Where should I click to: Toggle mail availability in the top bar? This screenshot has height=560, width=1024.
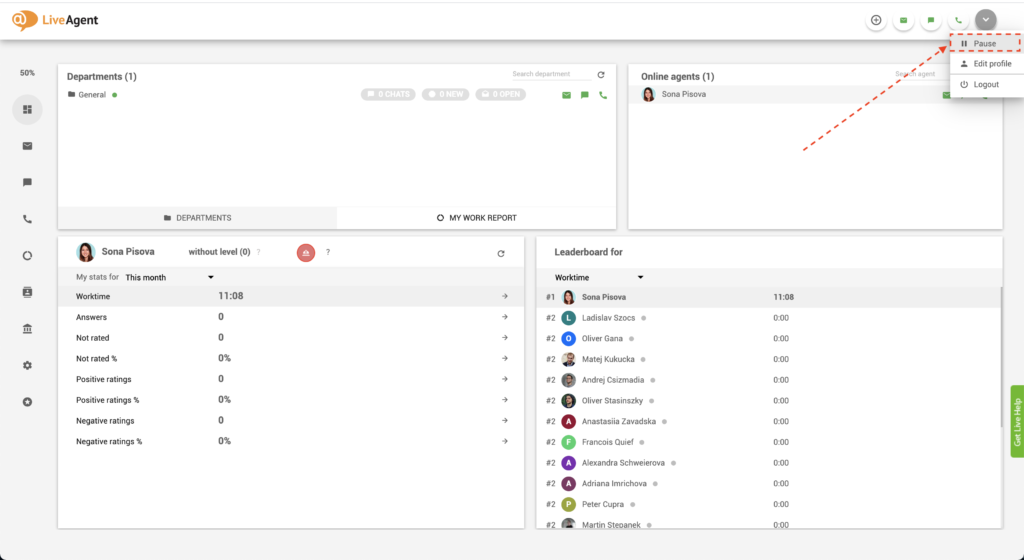(903, 20)
